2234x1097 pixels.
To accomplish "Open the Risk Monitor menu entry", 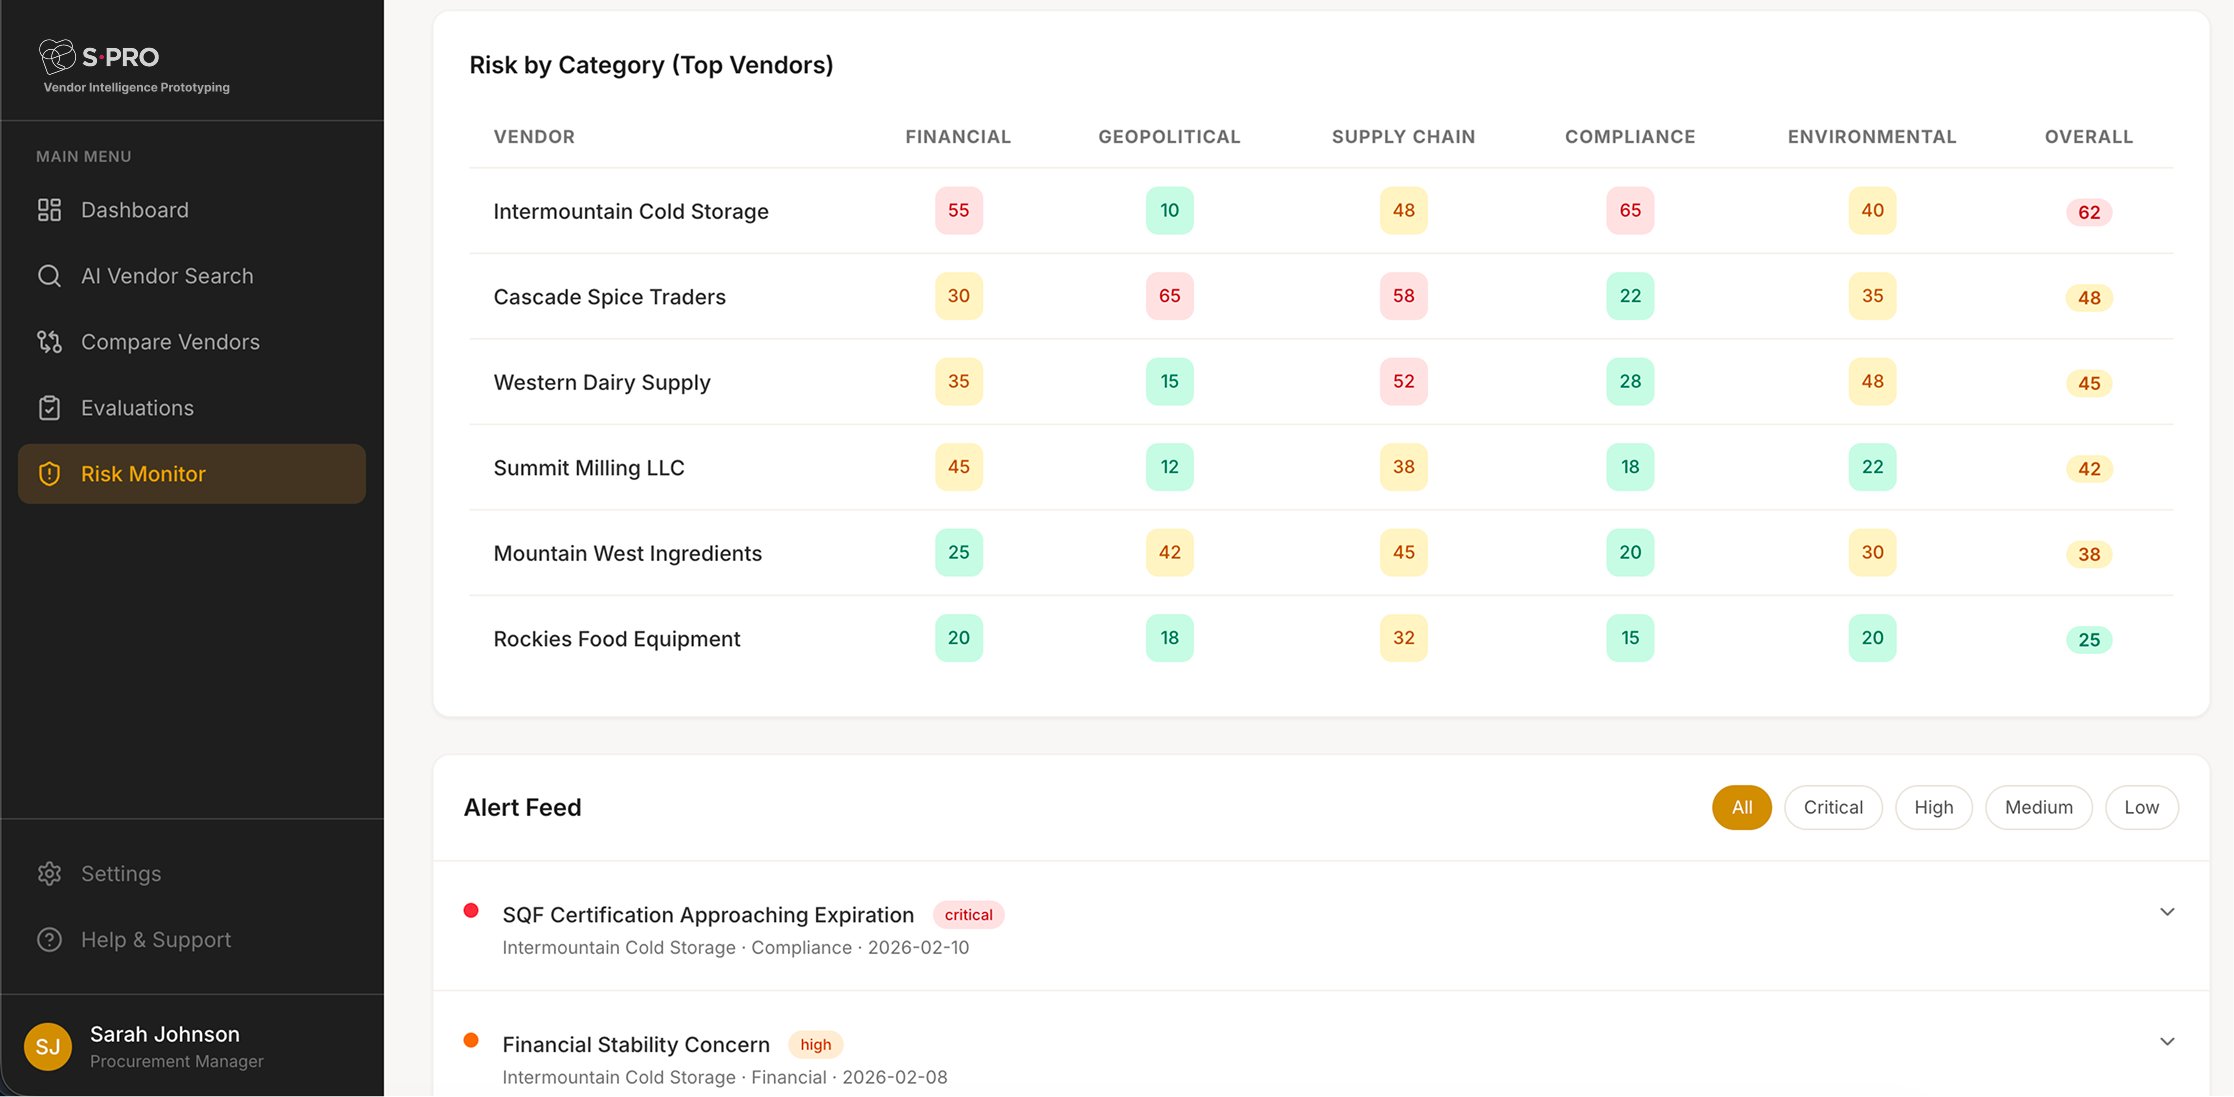I will tap(142, 473).
